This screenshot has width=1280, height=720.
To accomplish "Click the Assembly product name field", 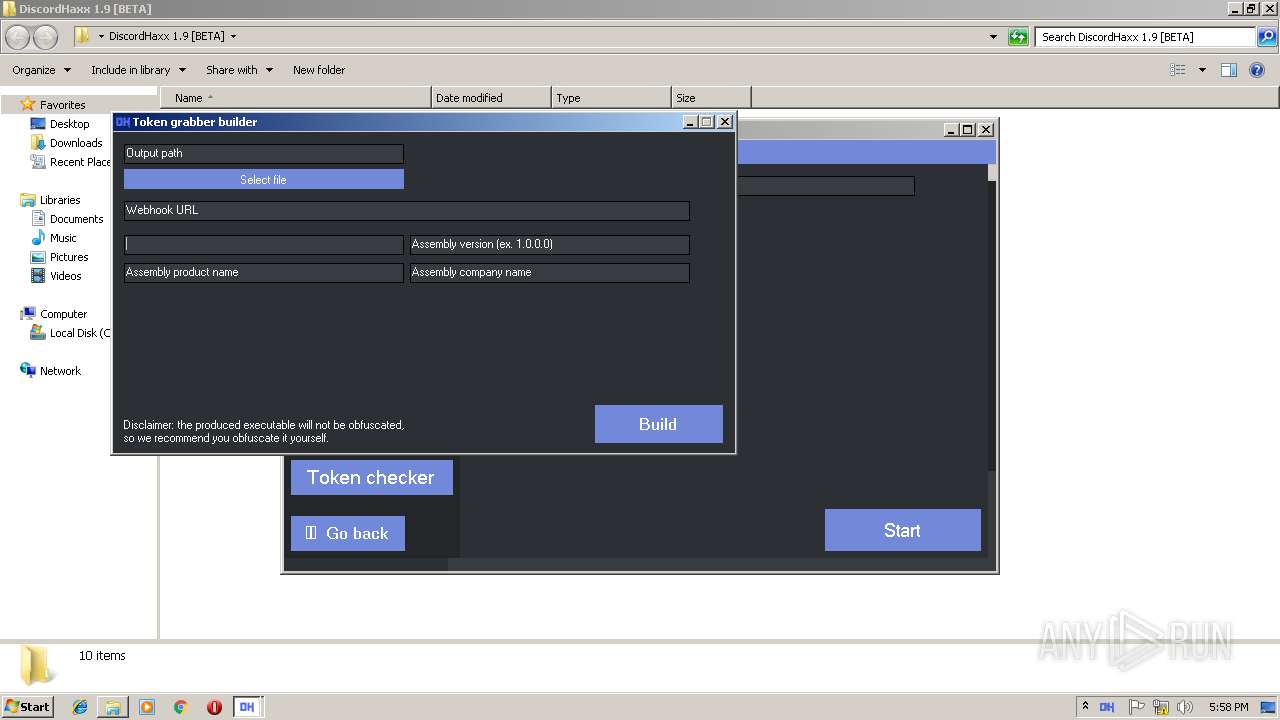I will coord(264,272).
